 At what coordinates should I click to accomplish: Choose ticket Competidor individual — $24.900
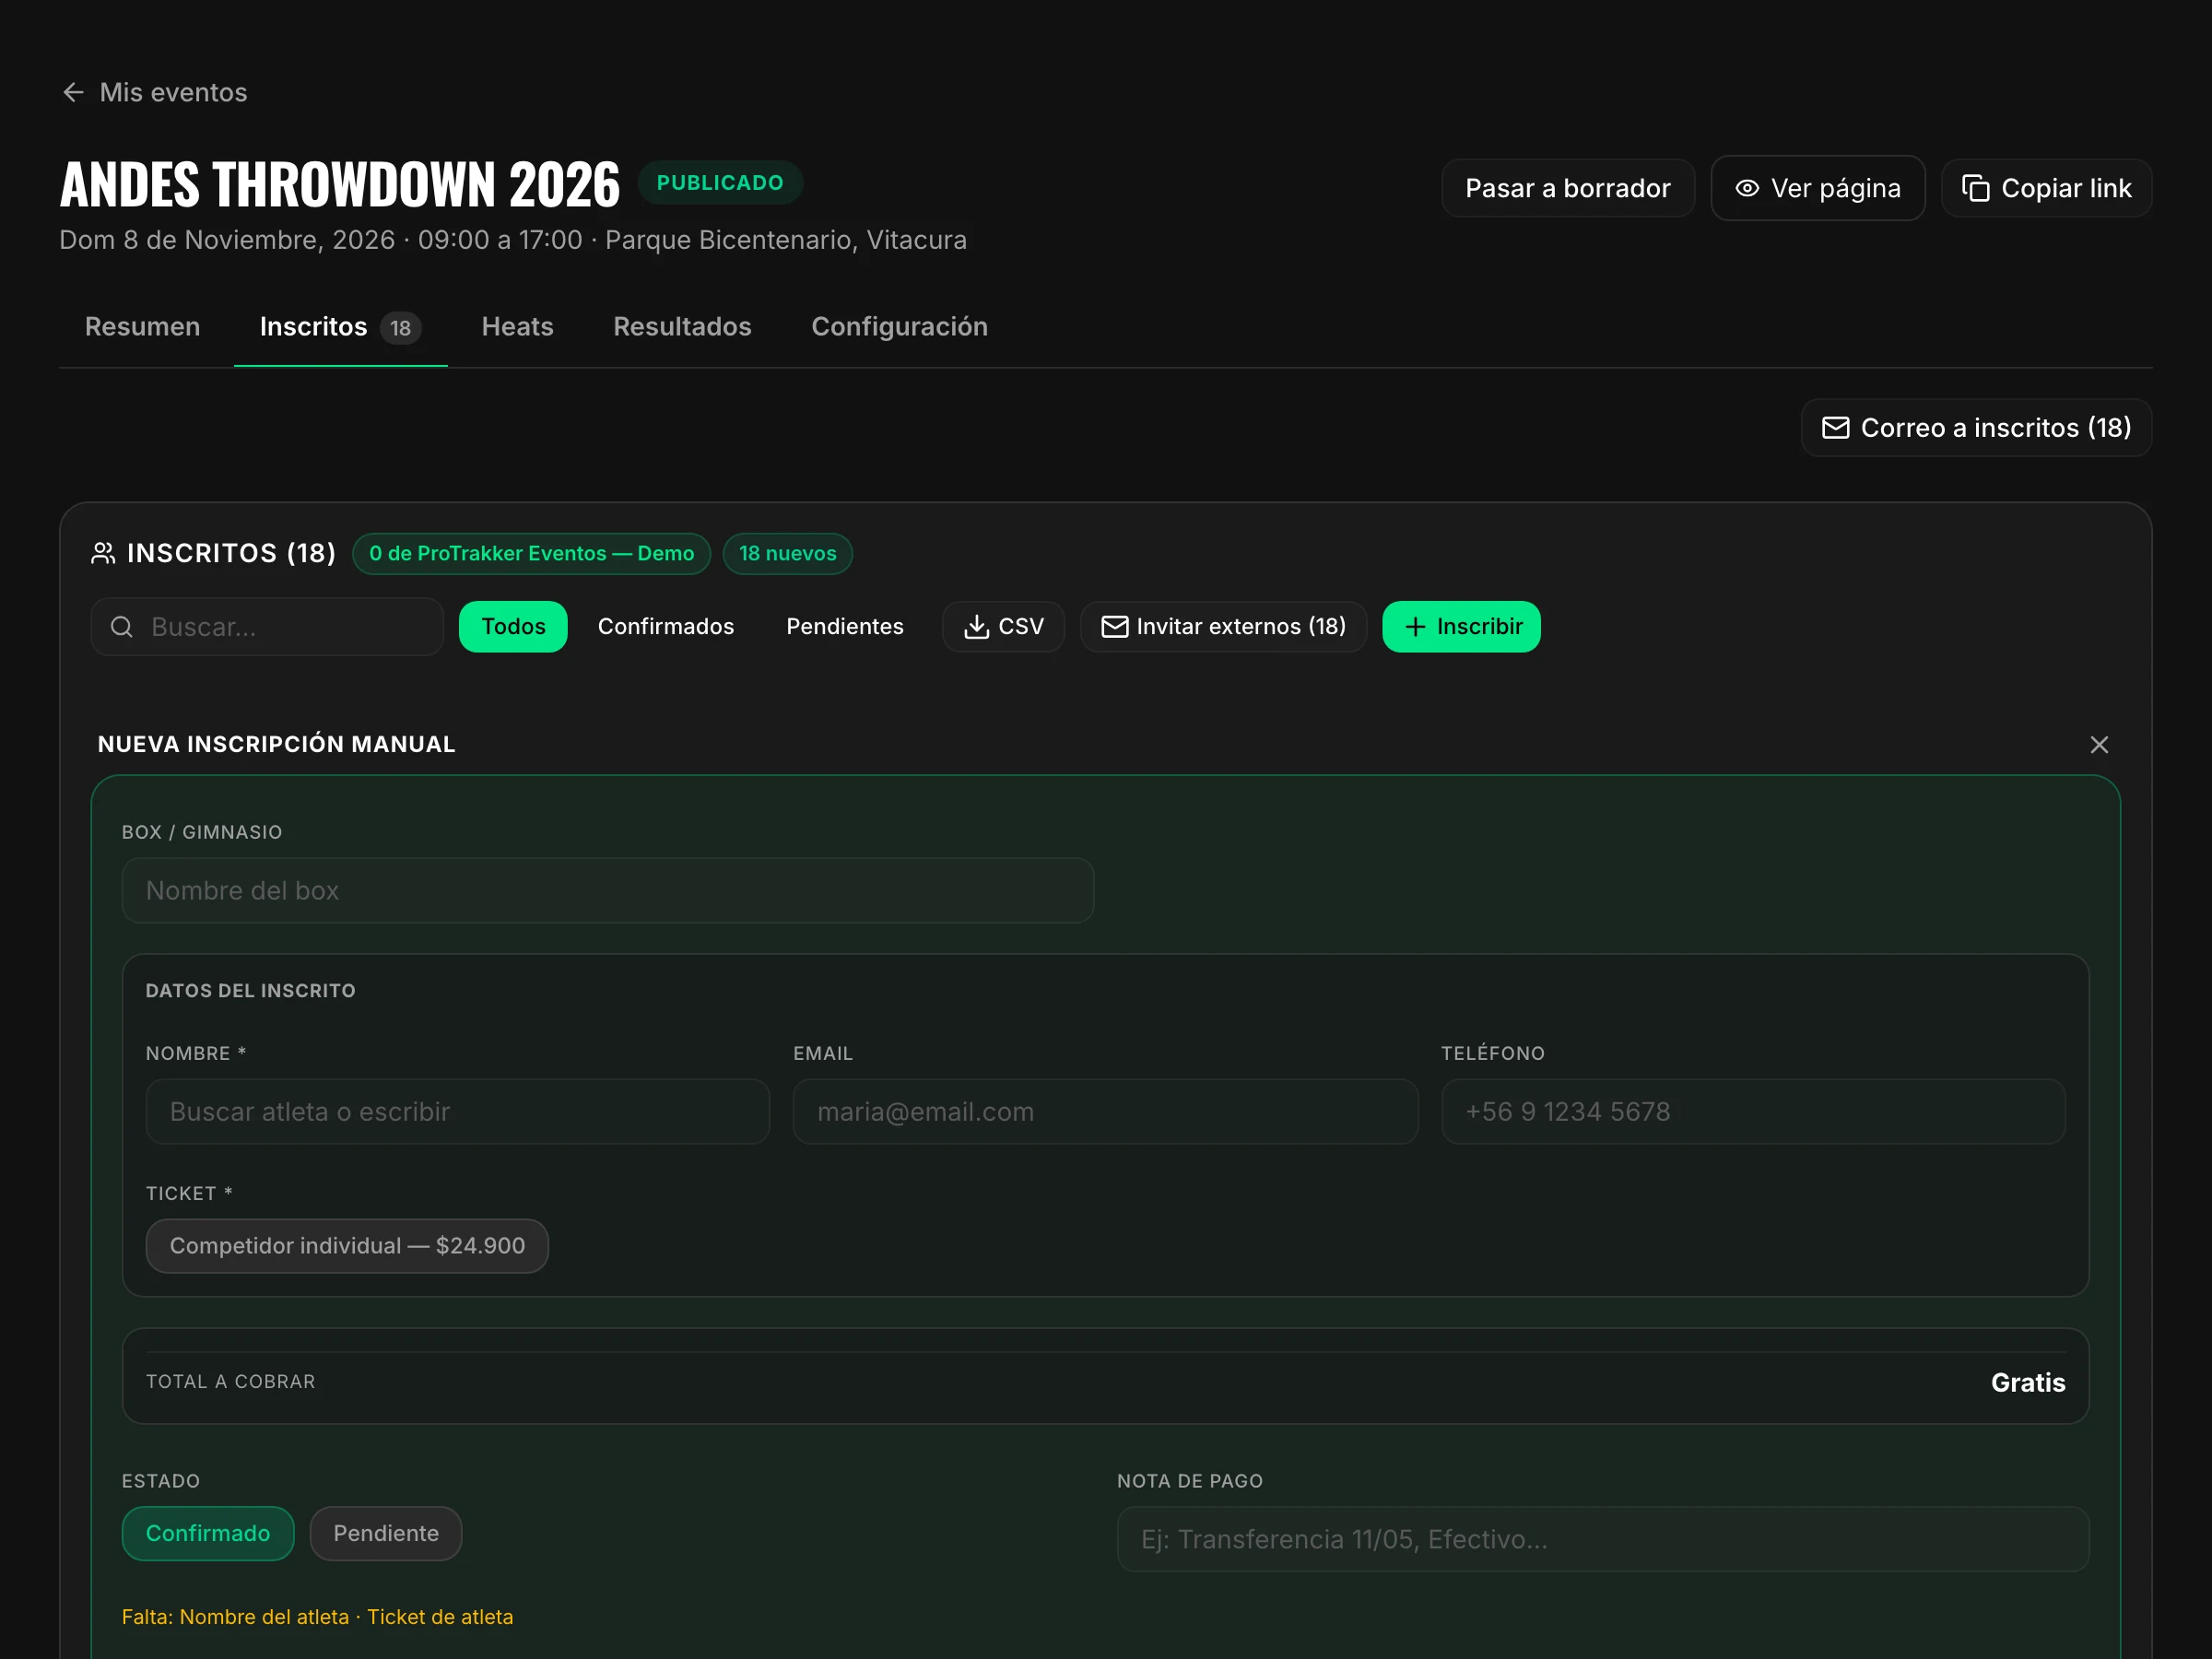(x=347, y=1246)
